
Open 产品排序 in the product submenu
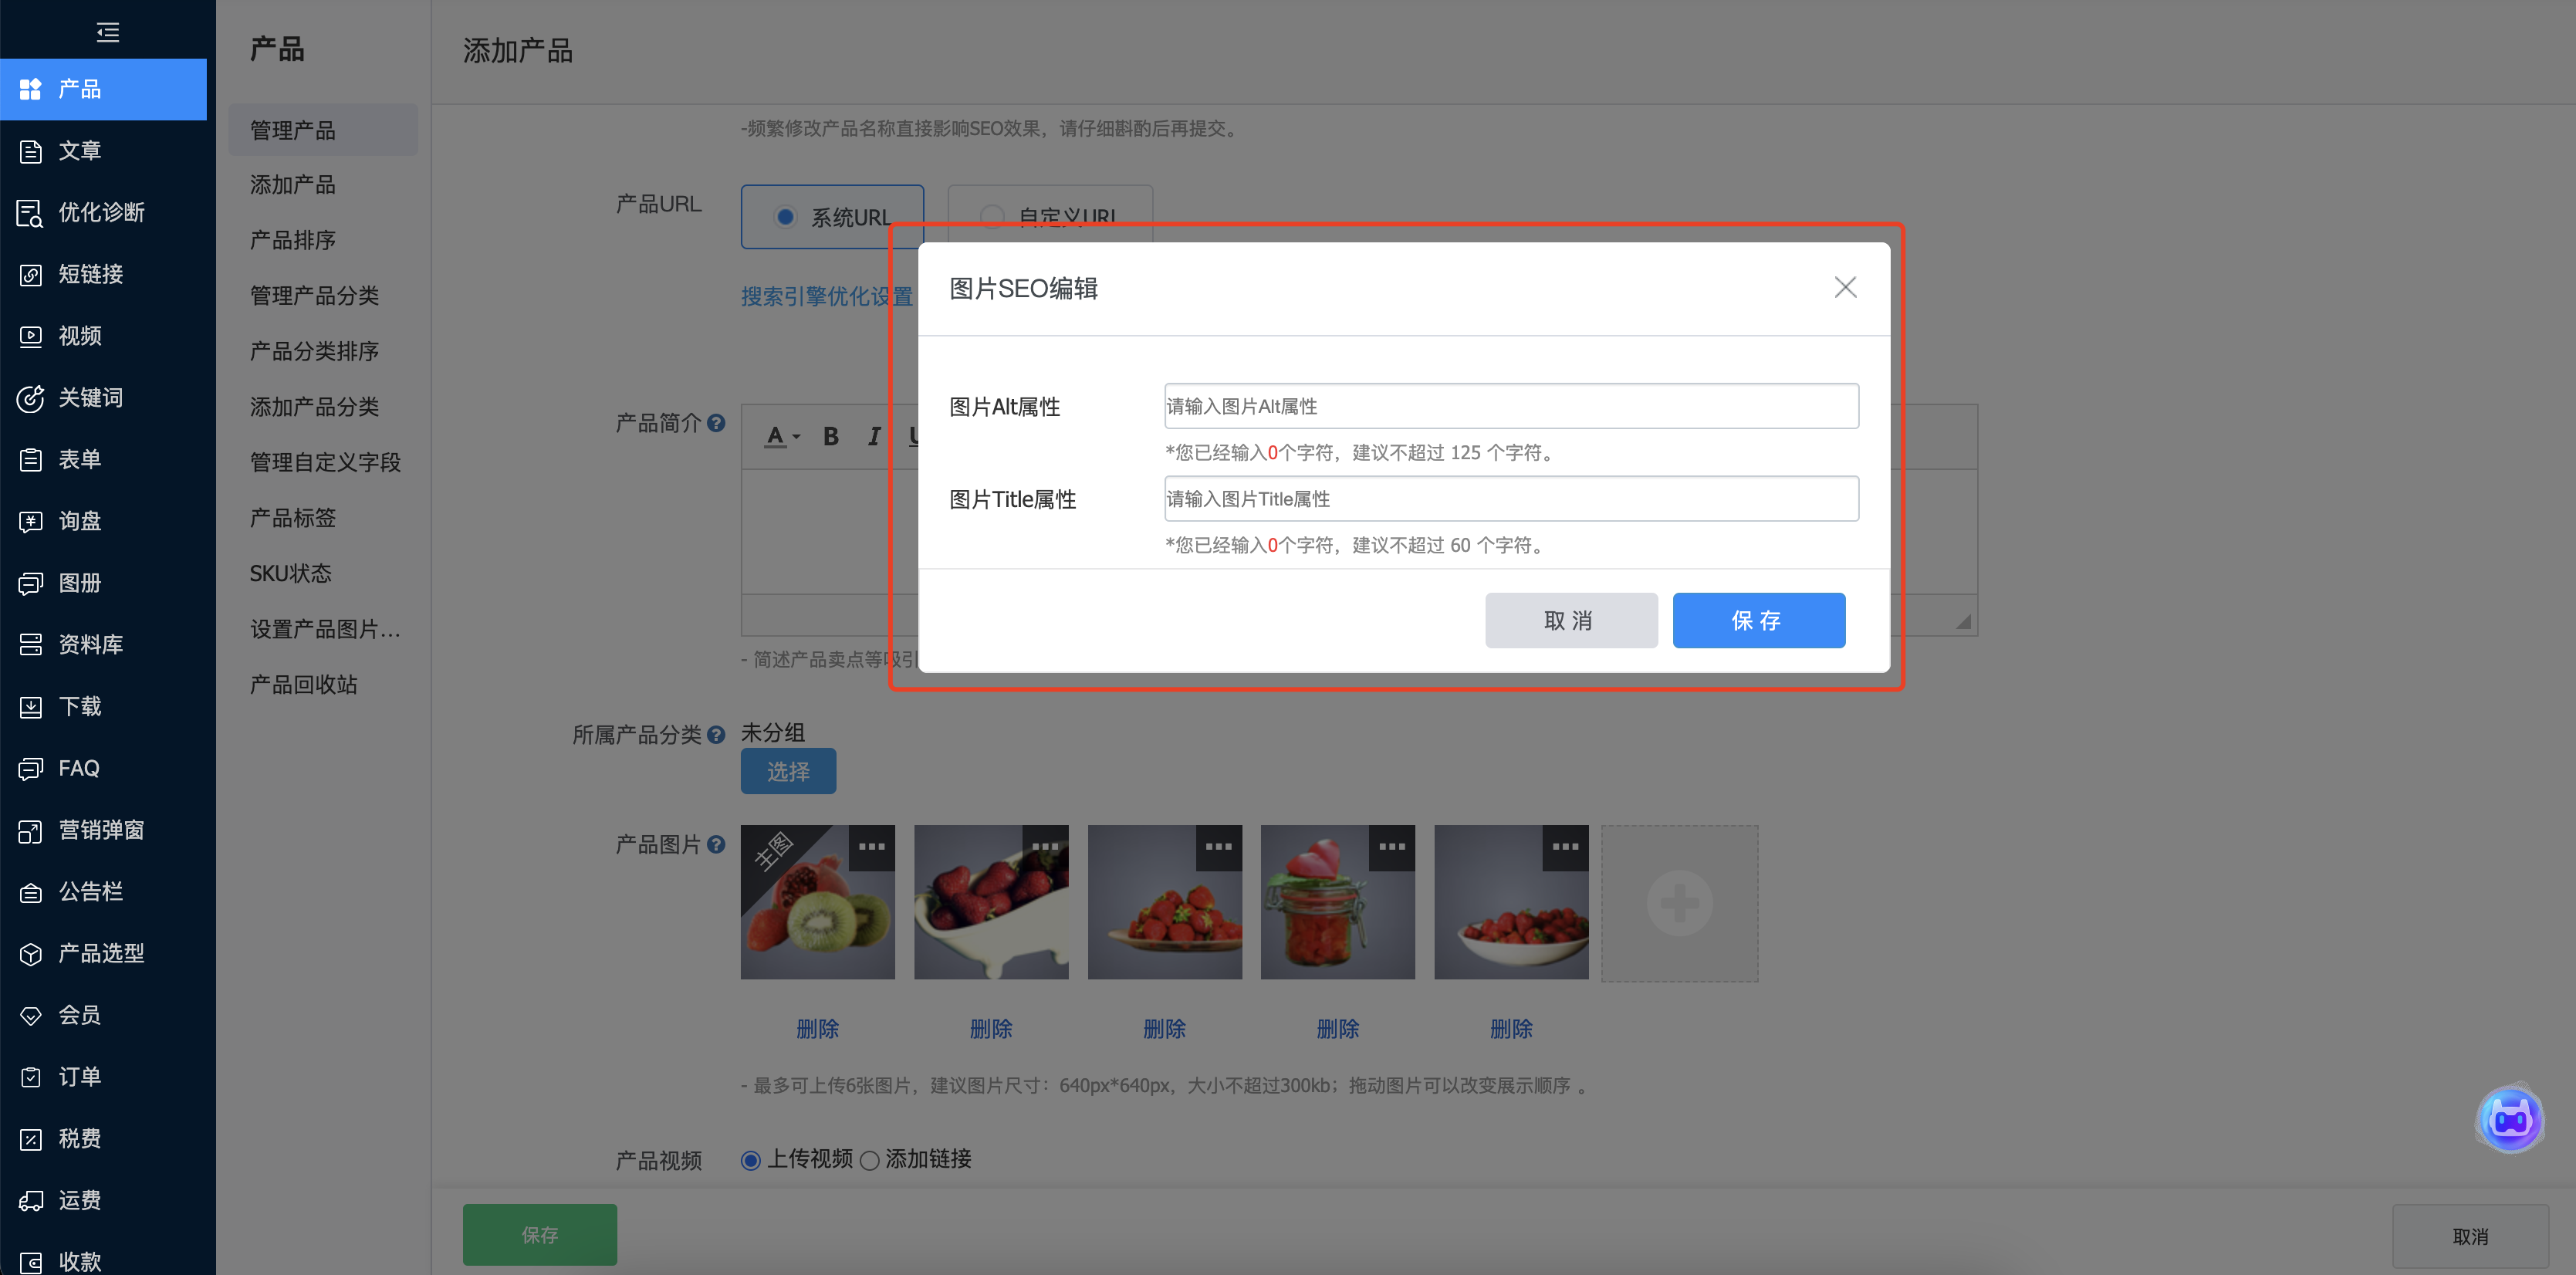(292, 240)
